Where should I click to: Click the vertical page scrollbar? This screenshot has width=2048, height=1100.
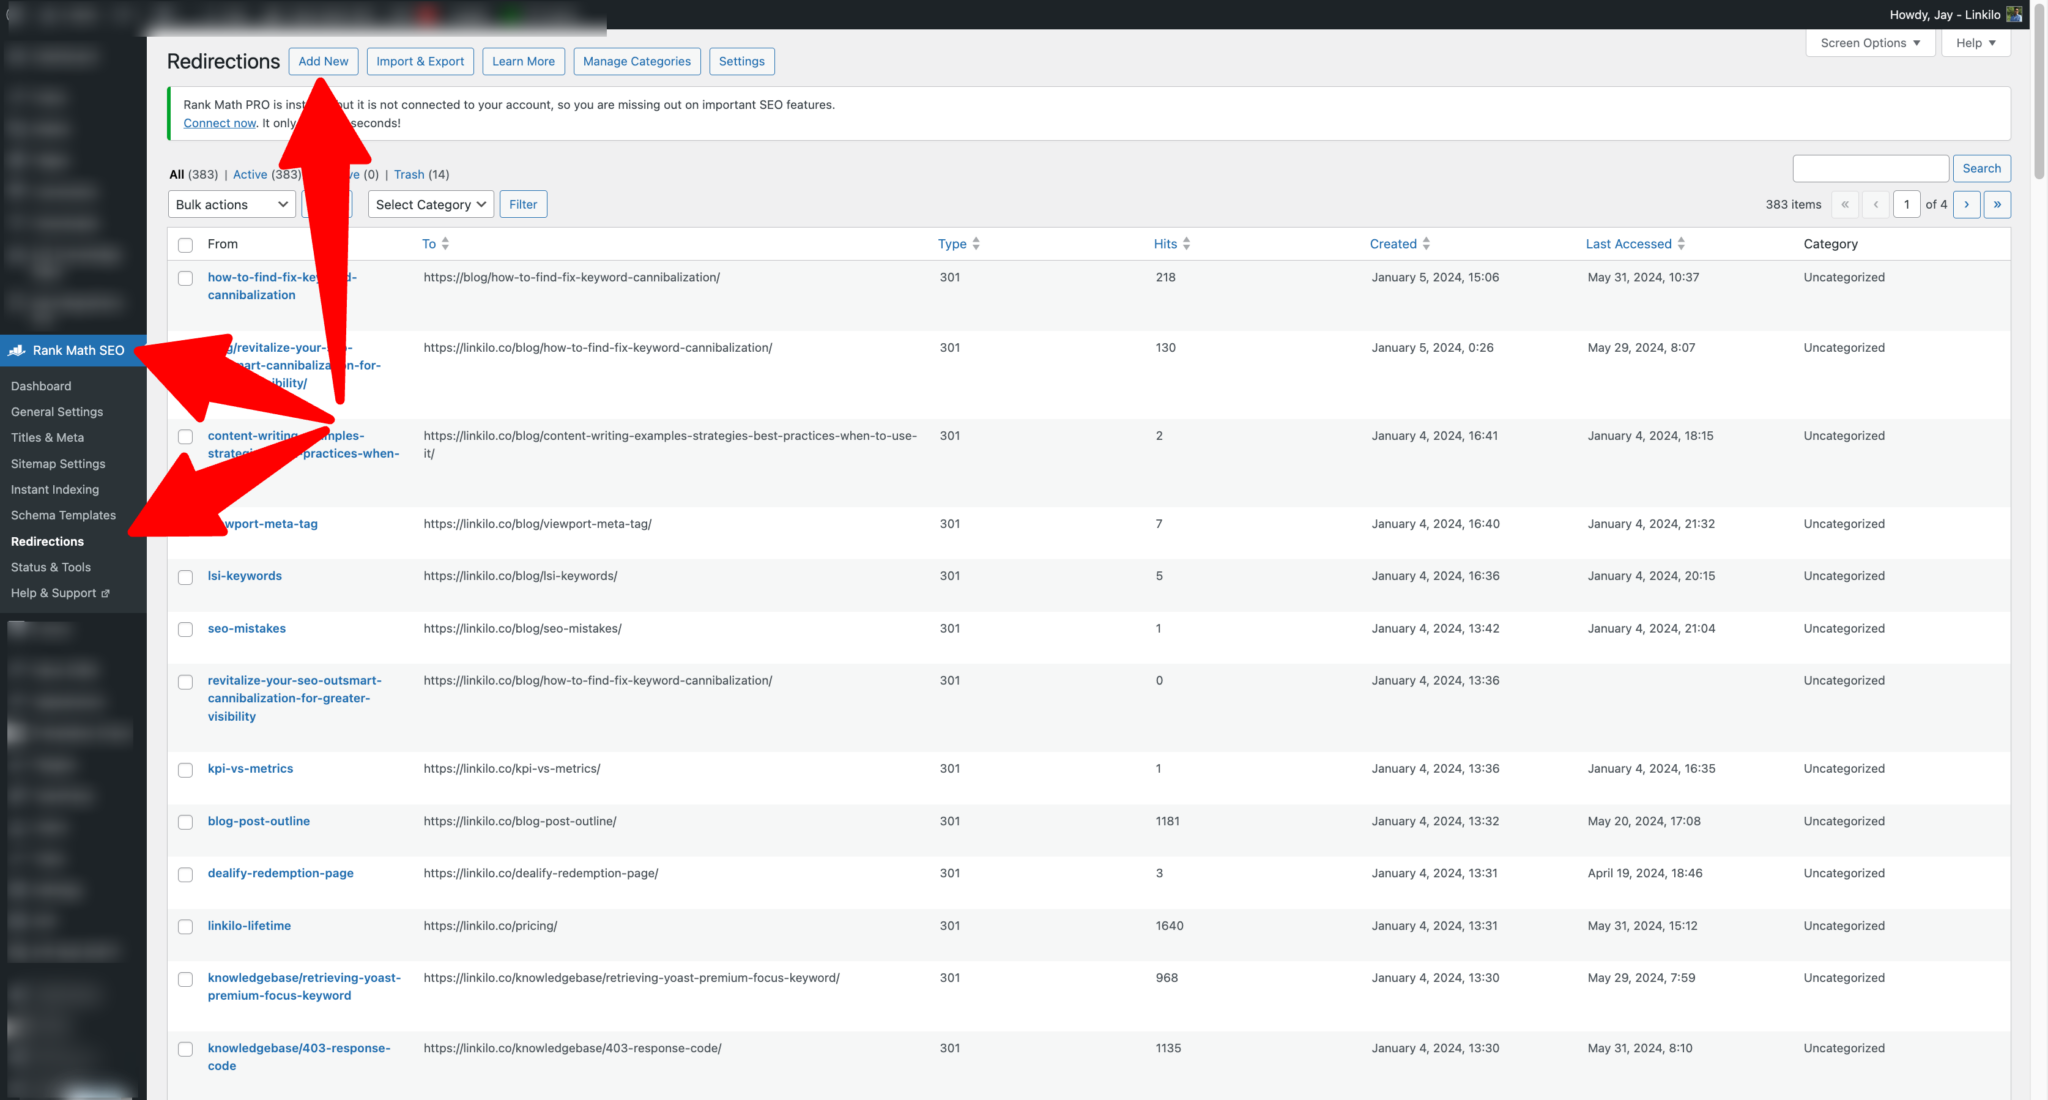(x=2039, y=550)
